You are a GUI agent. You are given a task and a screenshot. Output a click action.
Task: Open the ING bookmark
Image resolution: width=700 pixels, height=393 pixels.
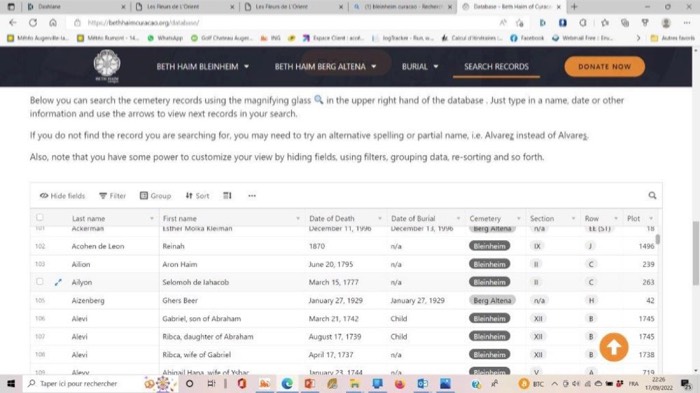pos(271,38)
